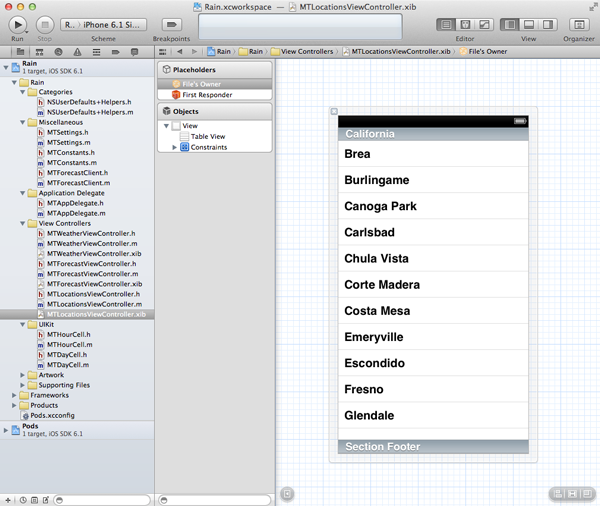Open File's Owner jump bar segment

click(x=483, y=52)
